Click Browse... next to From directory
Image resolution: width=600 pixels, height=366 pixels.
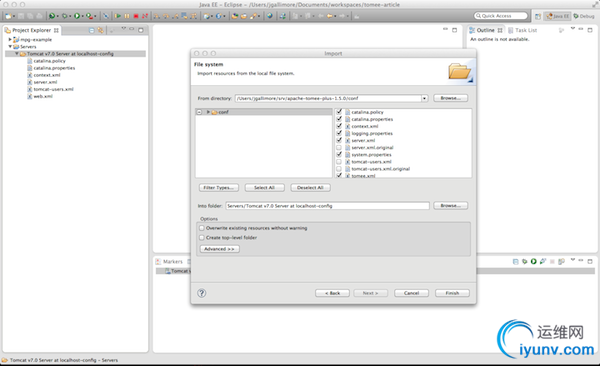[x=450, y=98]
